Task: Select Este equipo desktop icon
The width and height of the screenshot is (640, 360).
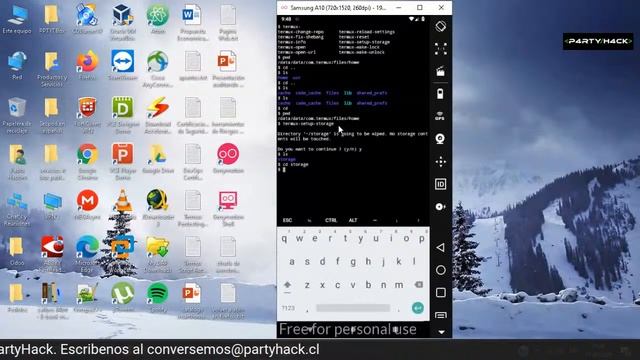Action: (17, 19)
